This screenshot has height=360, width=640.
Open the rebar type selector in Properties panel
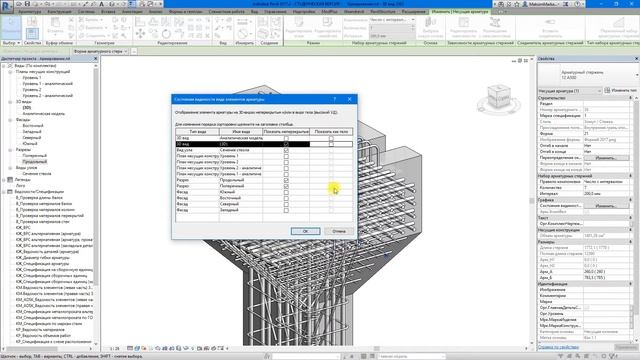coord(588,75)
